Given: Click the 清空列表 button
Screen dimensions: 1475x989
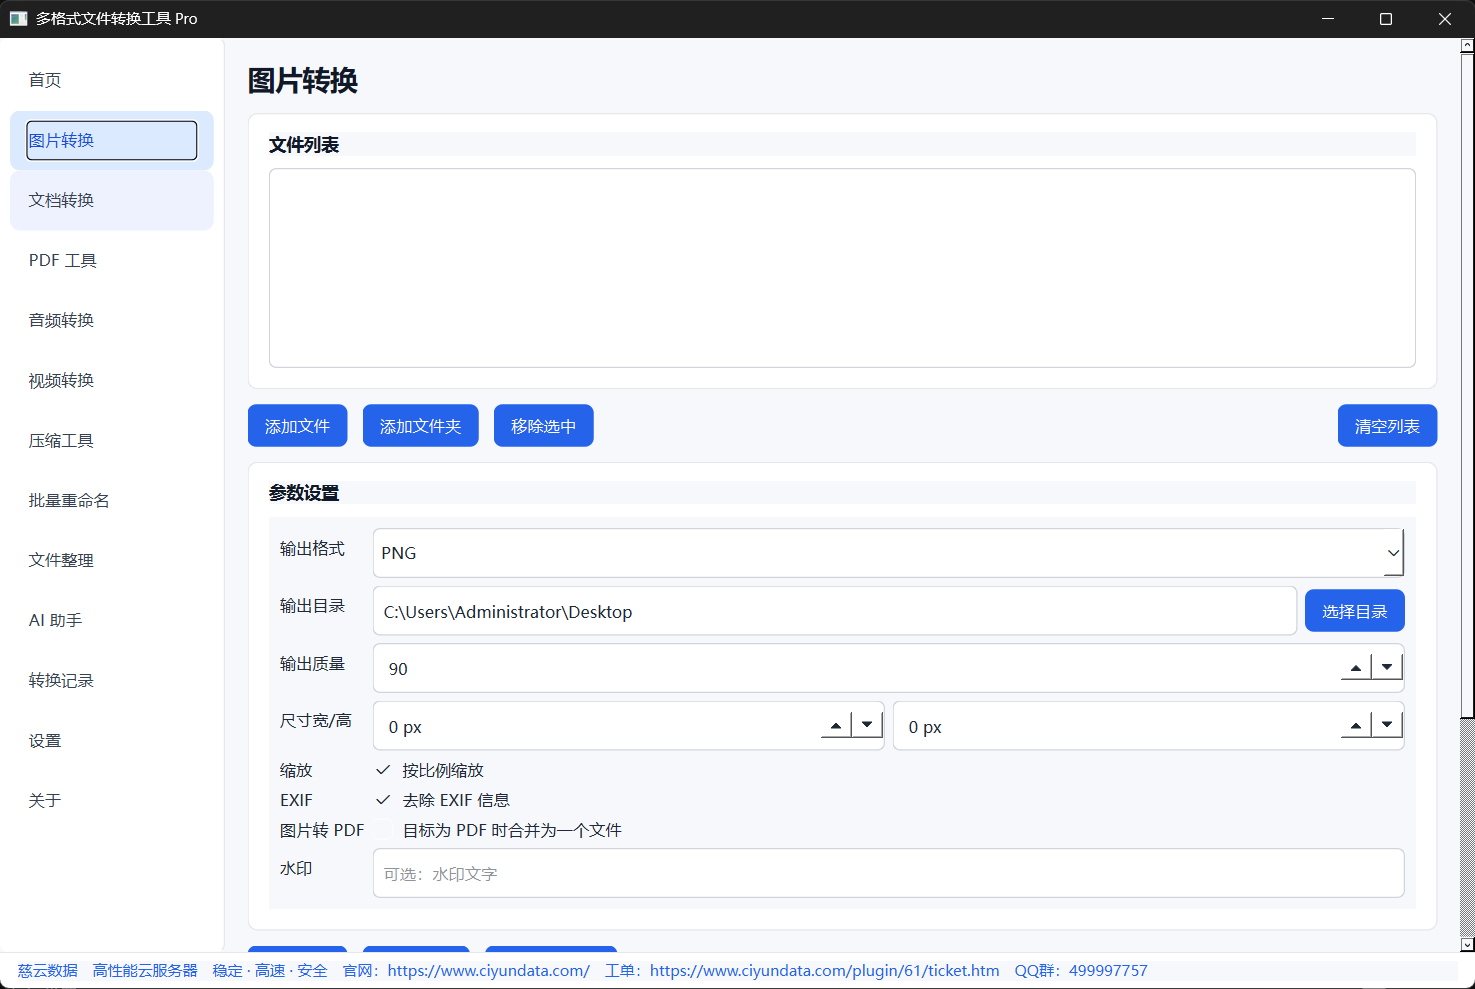Looking at the screenshot, I should tap(1387, 426).
